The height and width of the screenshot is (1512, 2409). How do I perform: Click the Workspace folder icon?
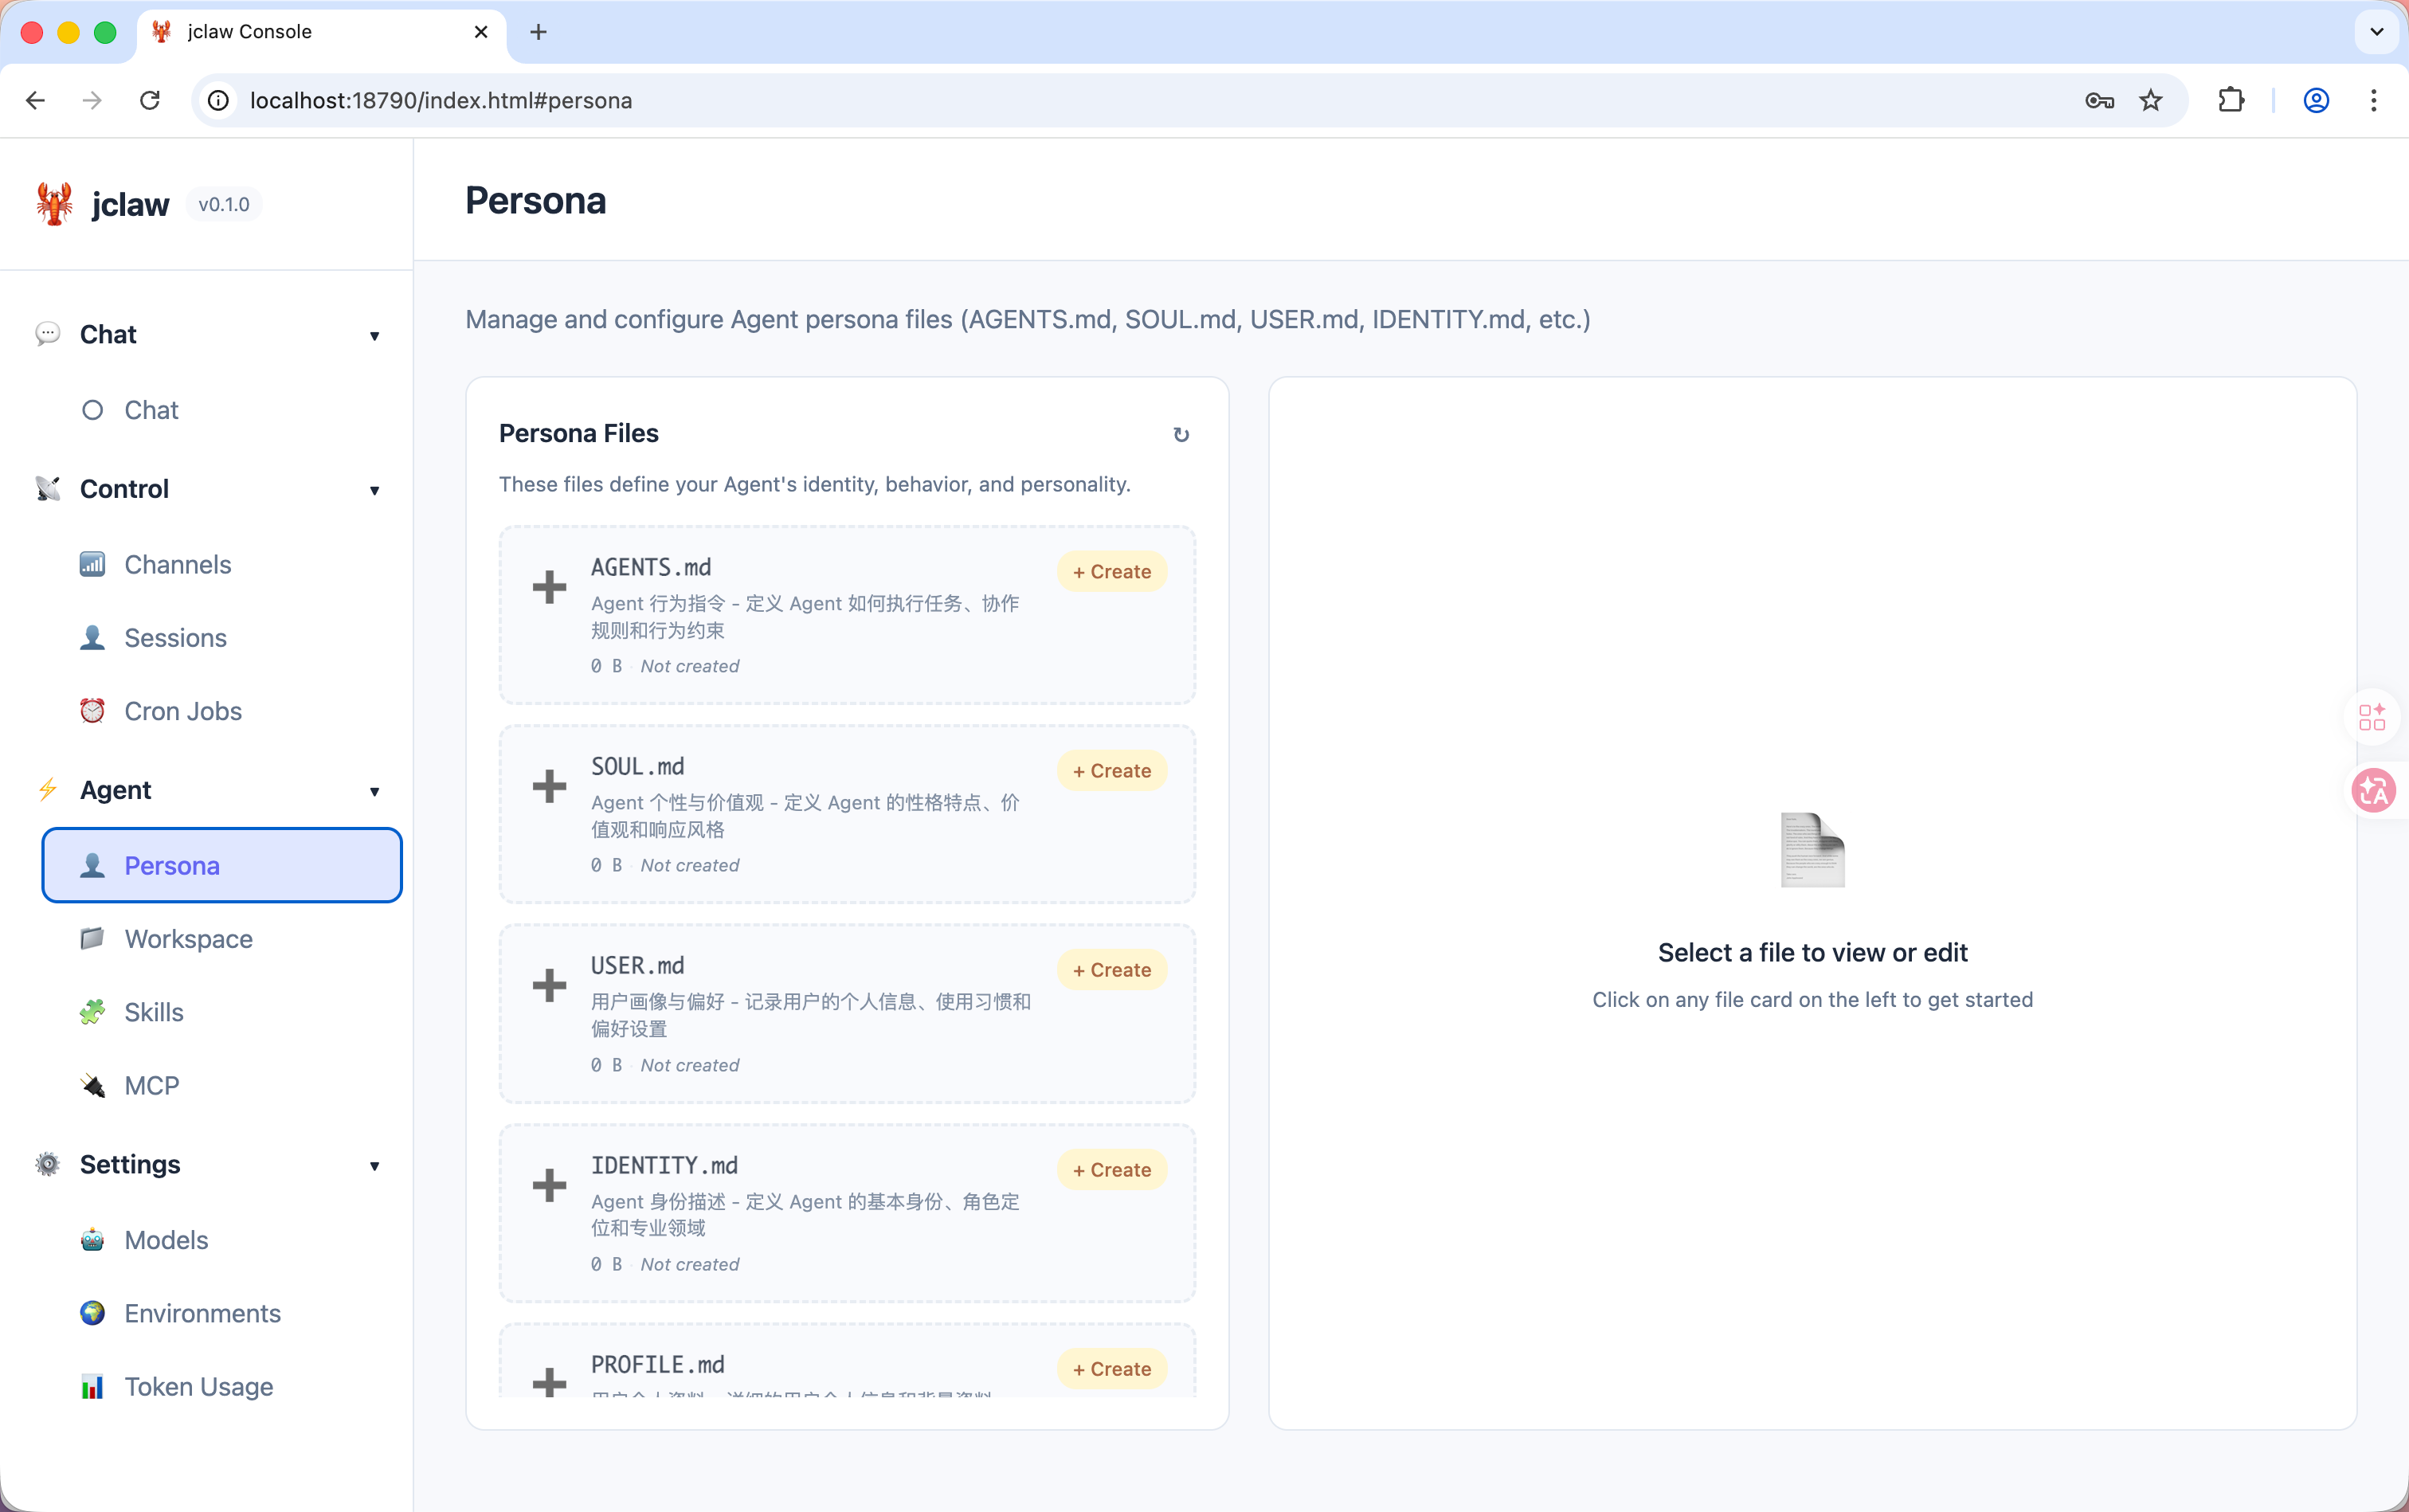(92, 939)
